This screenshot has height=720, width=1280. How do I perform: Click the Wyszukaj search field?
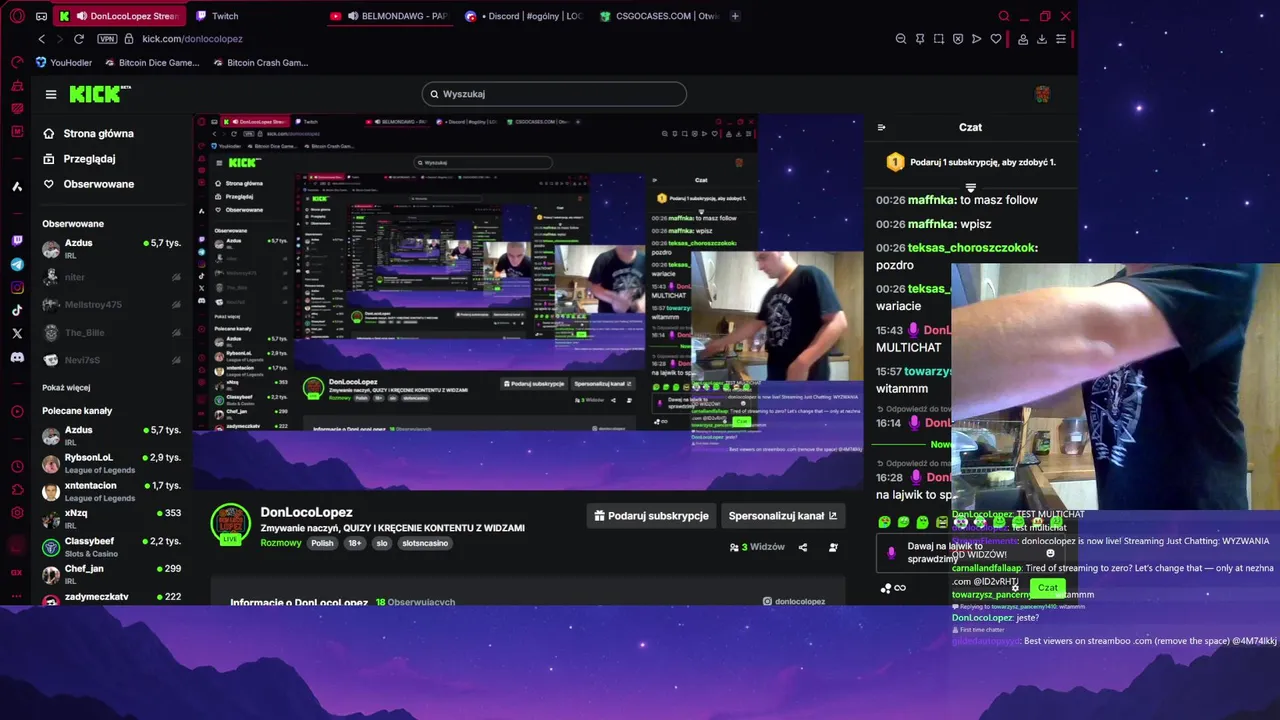pos(554,94)
